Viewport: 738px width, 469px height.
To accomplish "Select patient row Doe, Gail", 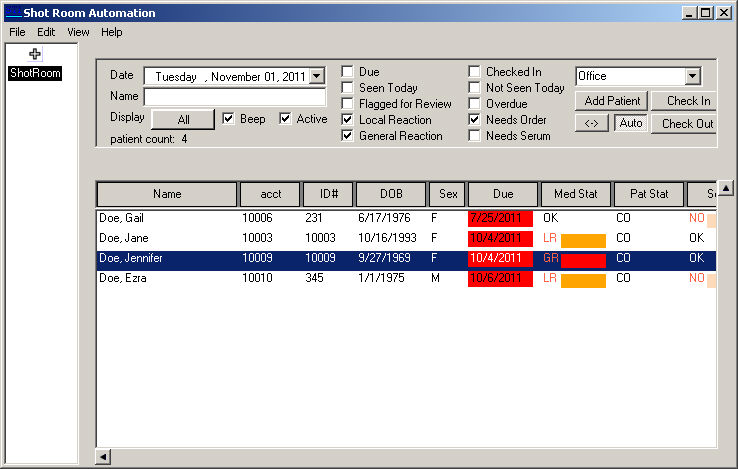I will (407, 218).
